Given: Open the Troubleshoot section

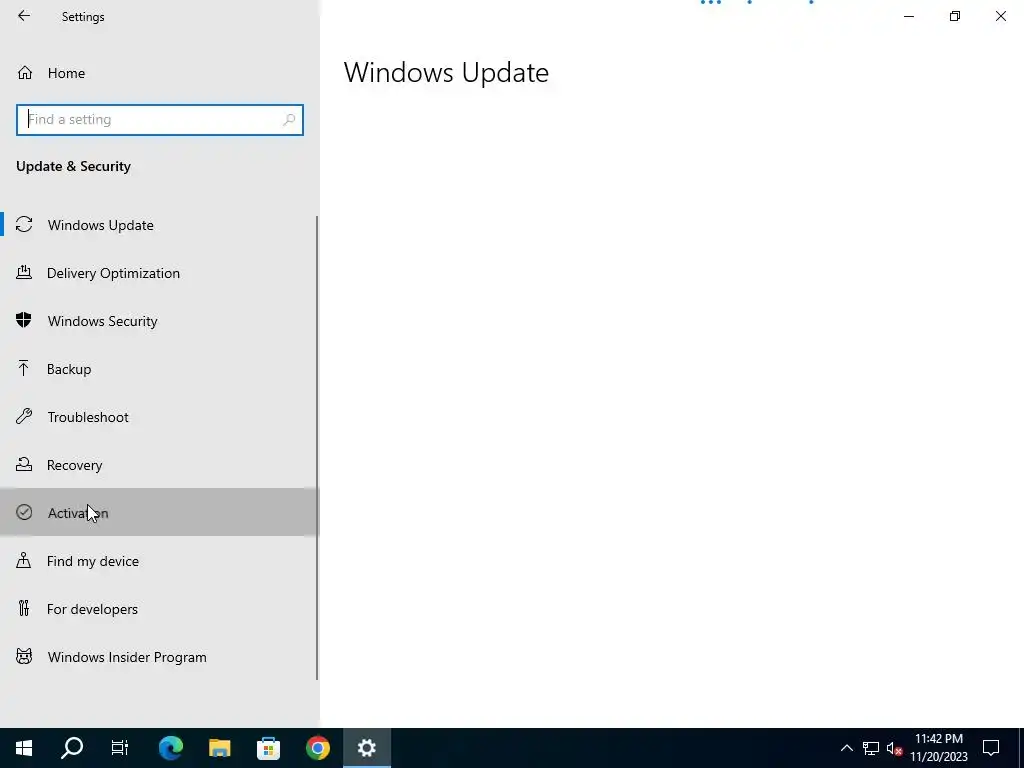Looking at the screenshot, I should [x=159, y=417].
